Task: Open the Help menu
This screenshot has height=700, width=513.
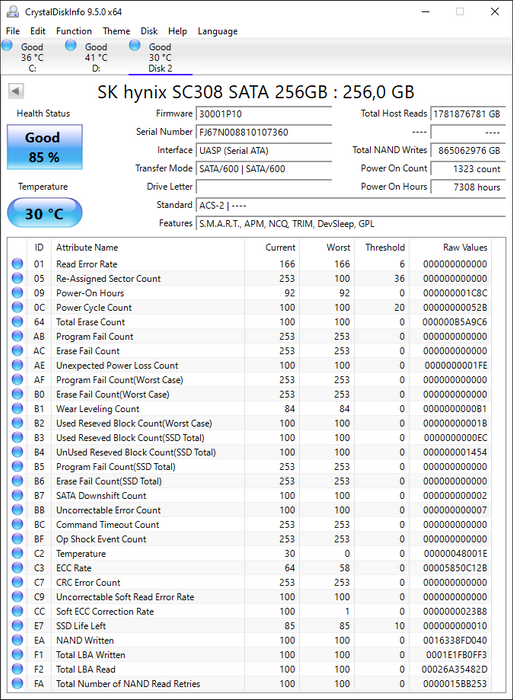Action: (x=177, y=31)
